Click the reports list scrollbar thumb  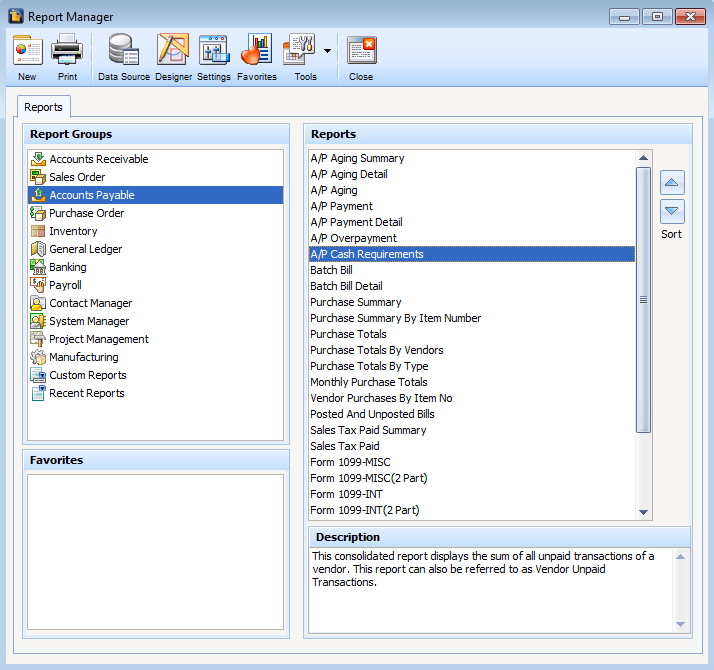point(643,300)
